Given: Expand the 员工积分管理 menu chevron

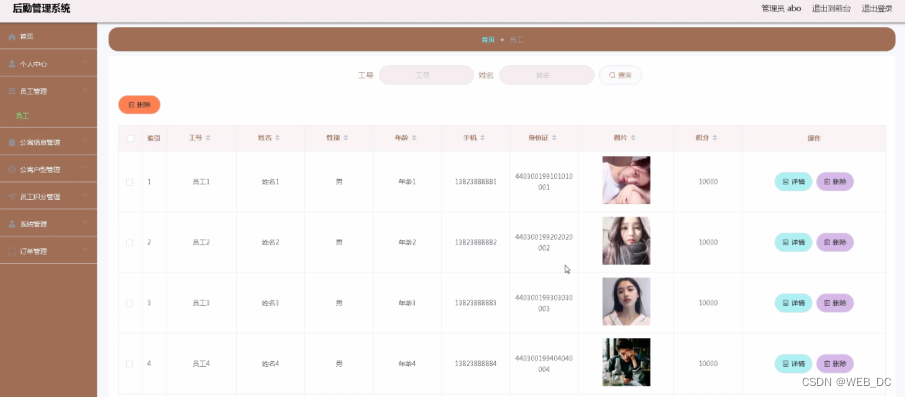Looking at the screenshot, I should tap(85, 195).
